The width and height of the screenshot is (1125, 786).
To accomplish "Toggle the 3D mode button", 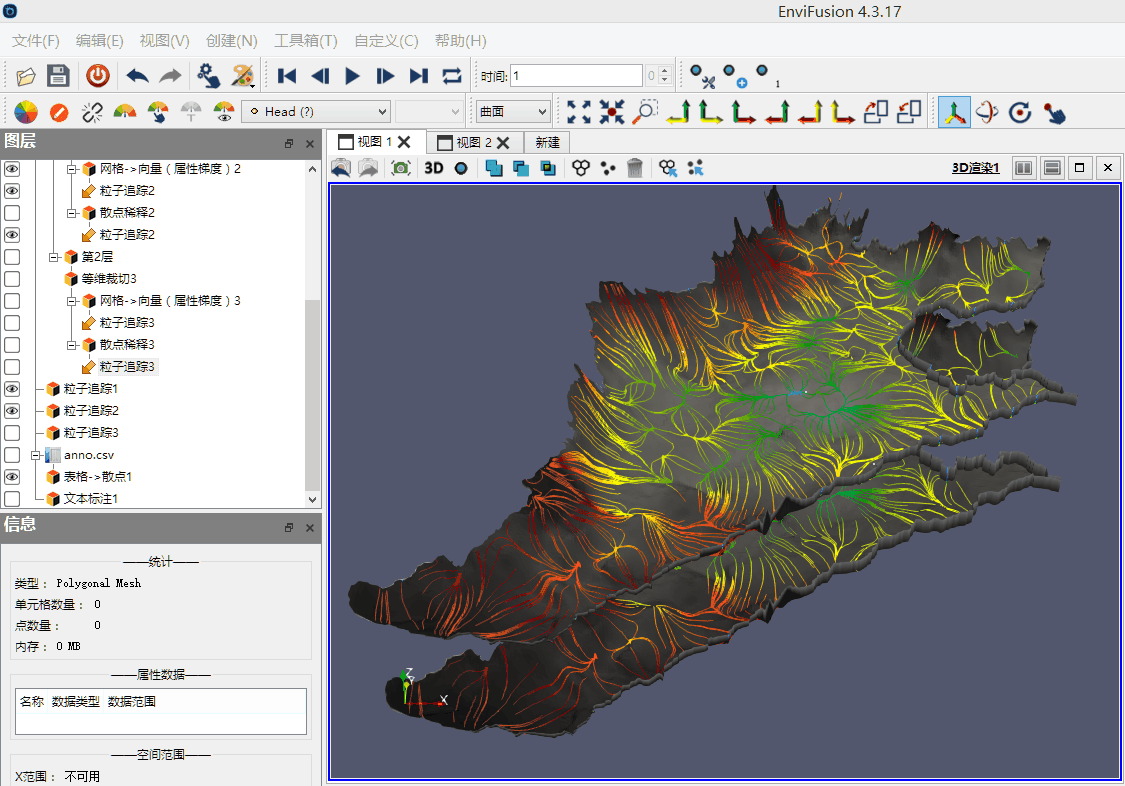I will pyautogui.click(x=434, y=168).
